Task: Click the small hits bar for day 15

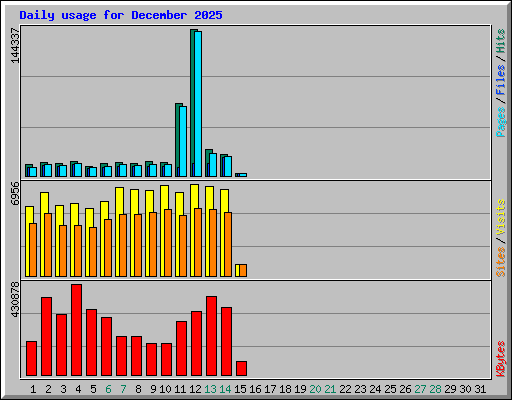Action: [241, 175]
